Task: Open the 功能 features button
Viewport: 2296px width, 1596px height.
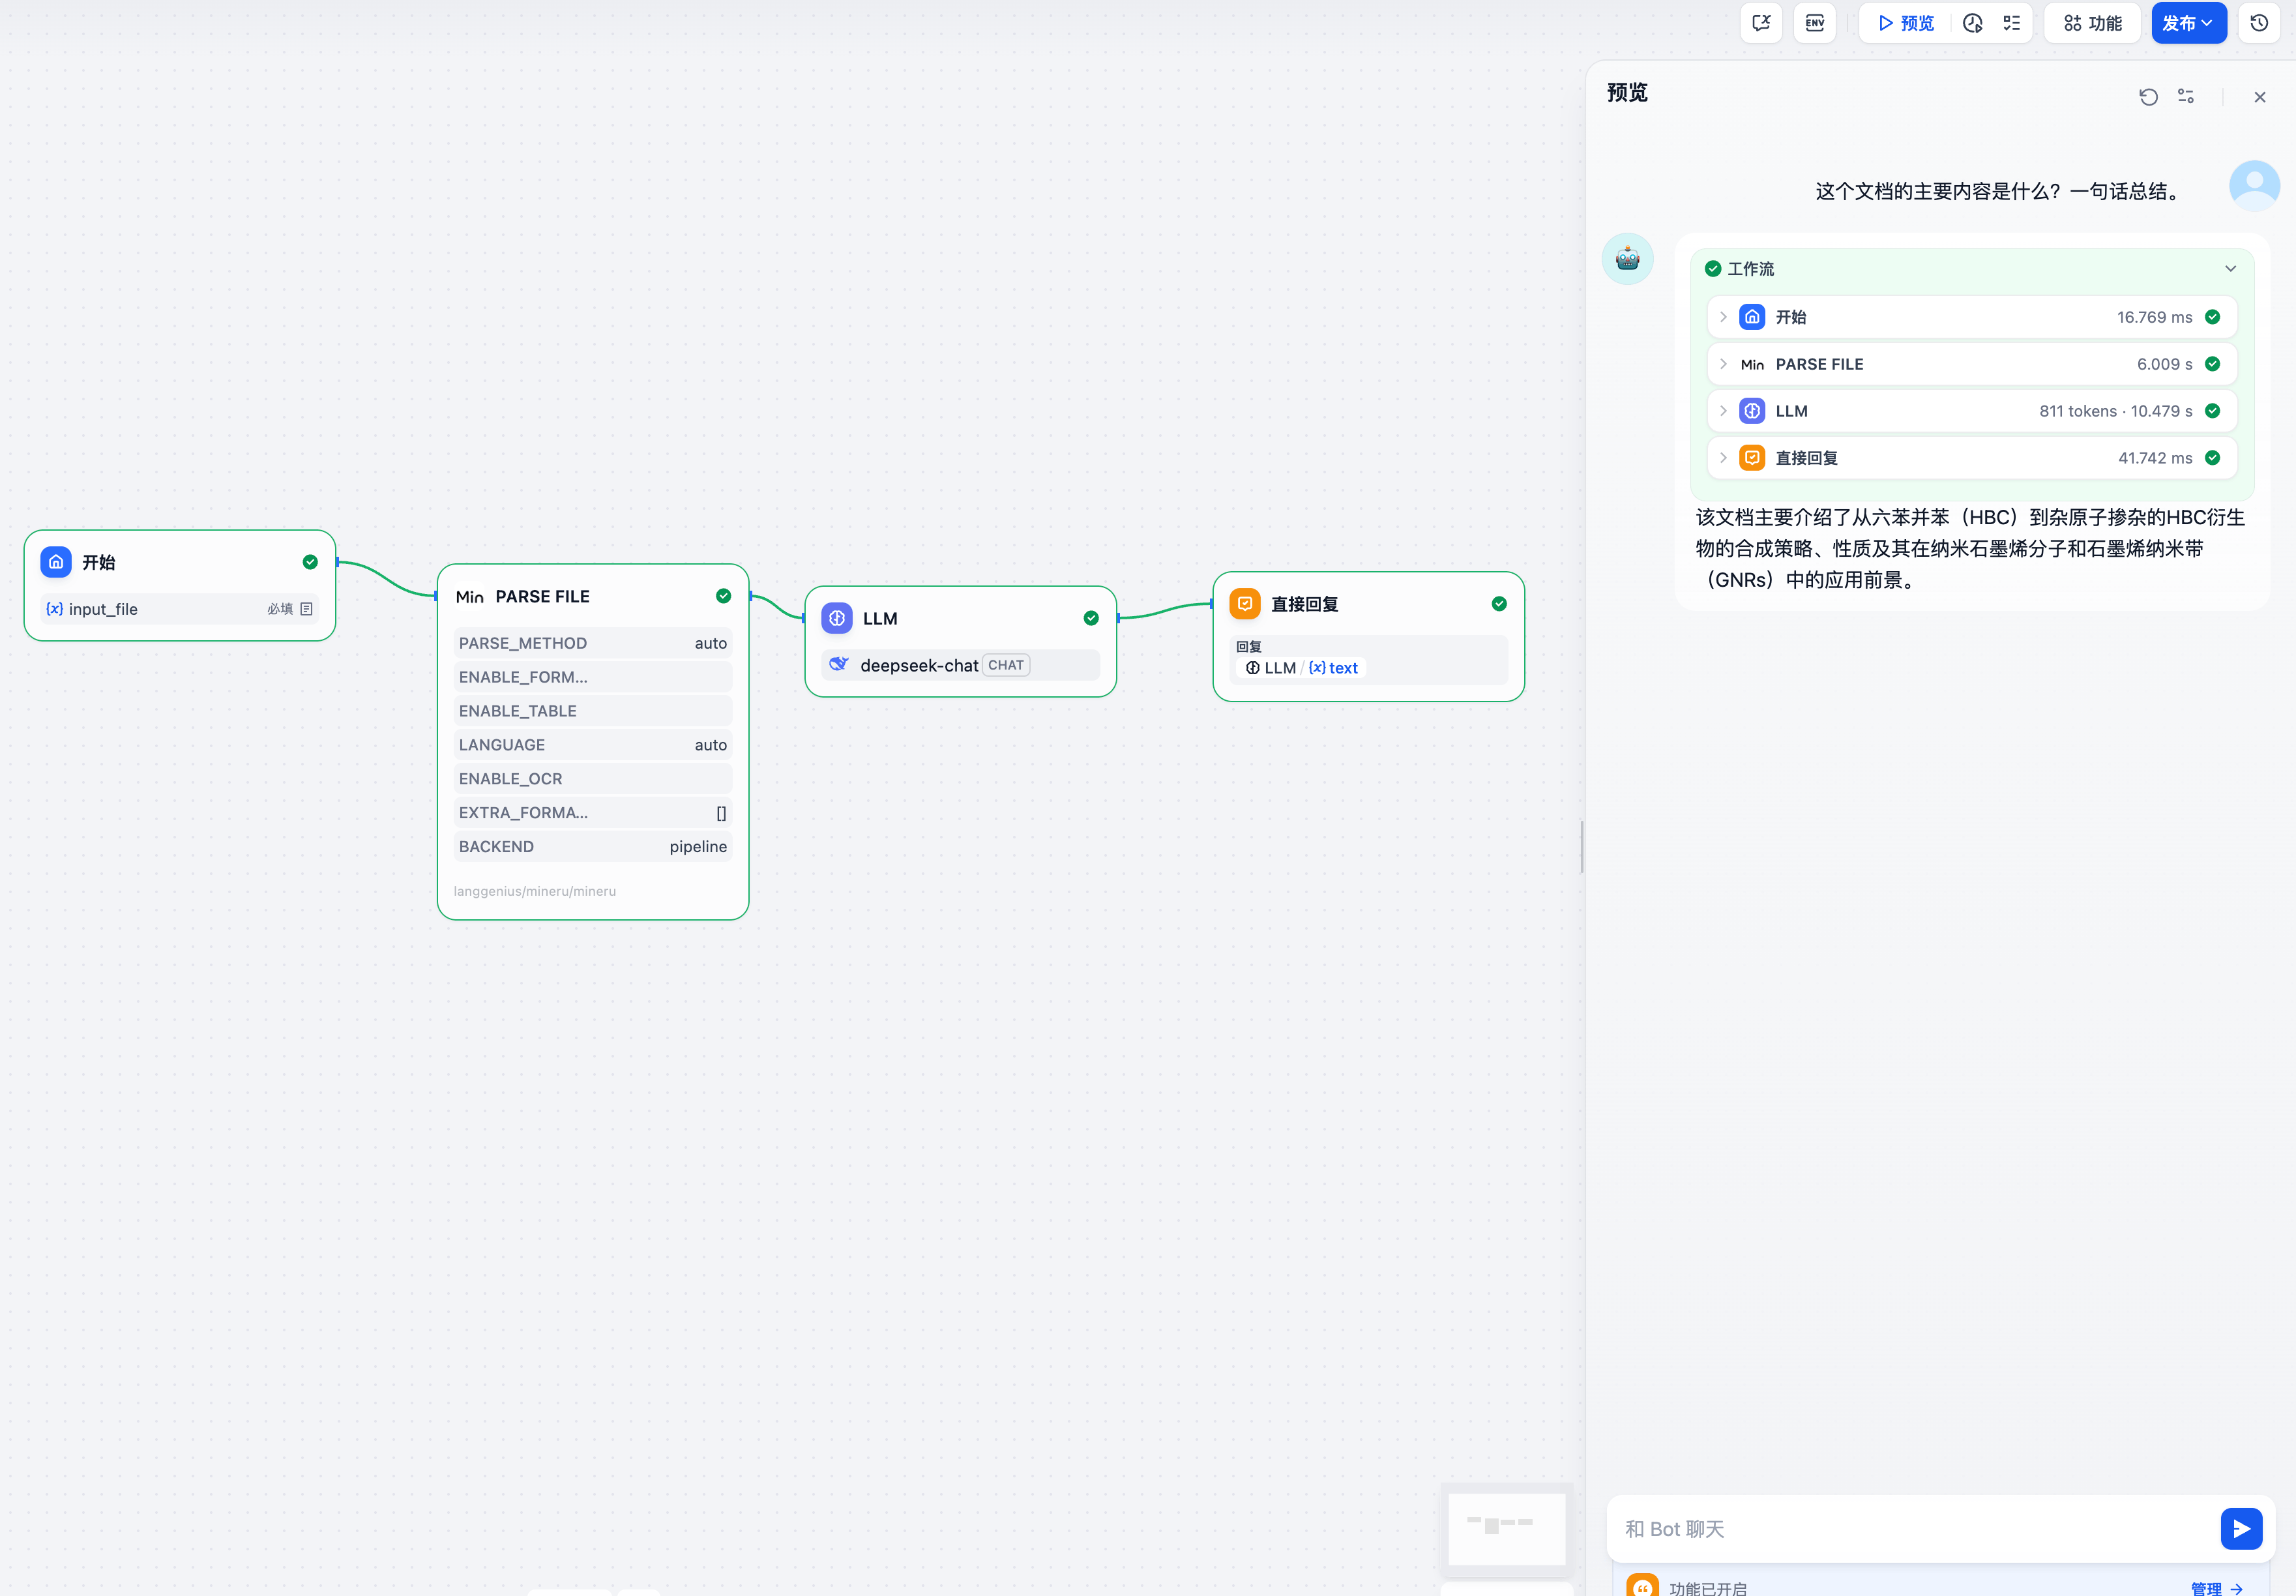Action: (x=2093, y=23)
